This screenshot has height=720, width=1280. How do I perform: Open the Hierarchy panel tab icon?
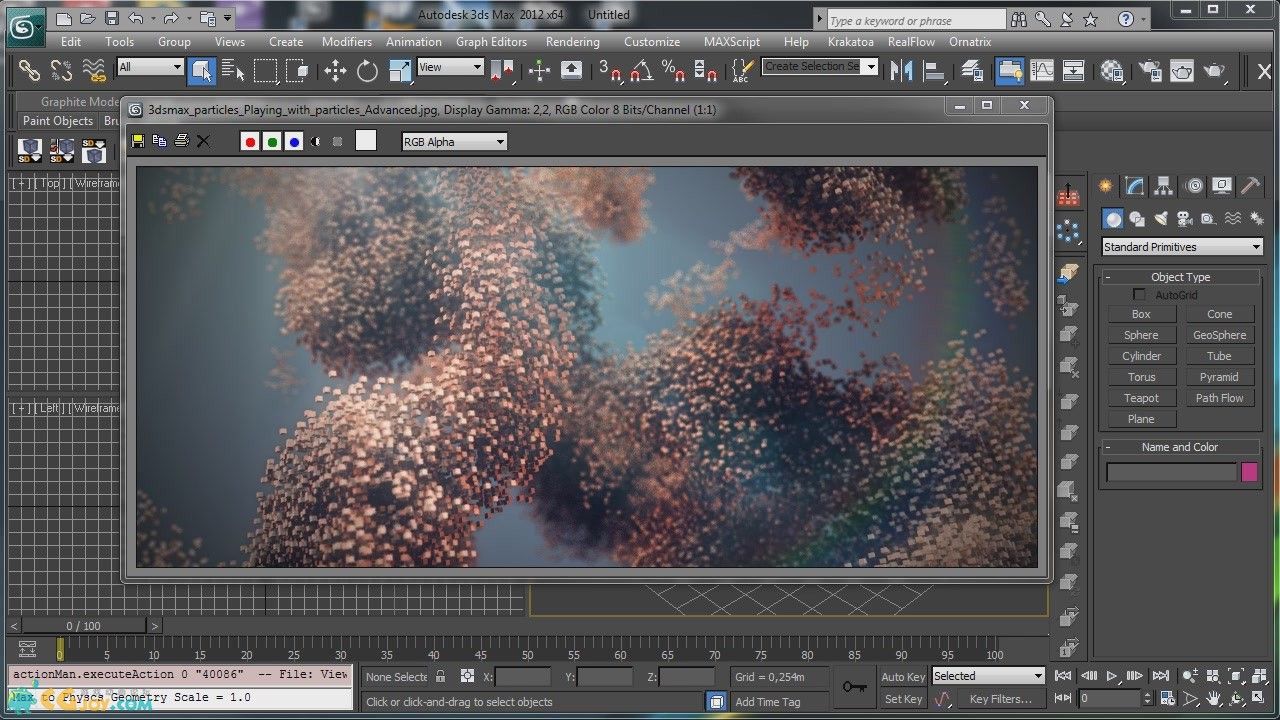(x=1163, y=186)
